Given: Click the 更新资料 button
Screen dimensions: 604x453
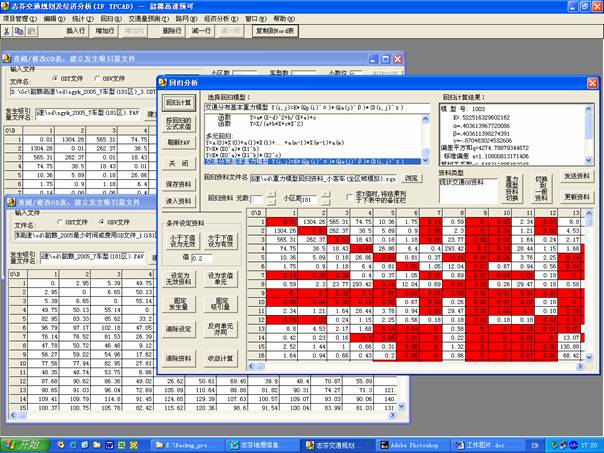Looking at the screenshot, I should pos(577,197).
